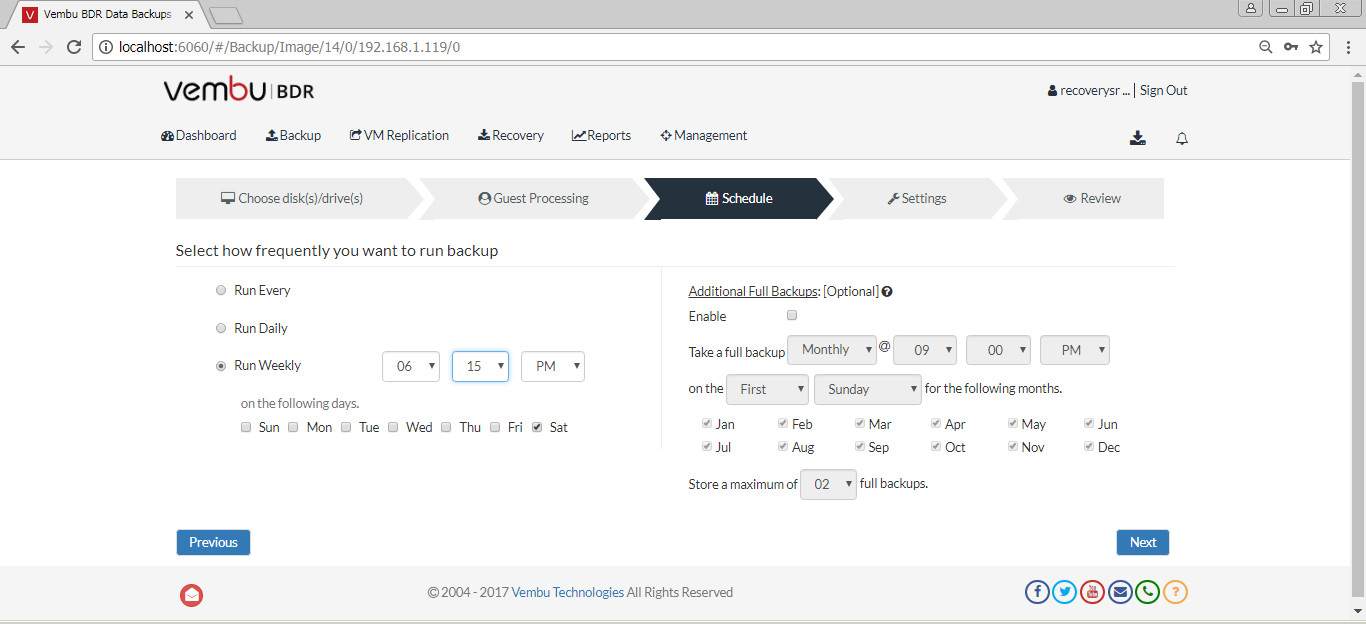Select the Run Weekly radio button
The image size is (1366, 624).
pos(221,366)
